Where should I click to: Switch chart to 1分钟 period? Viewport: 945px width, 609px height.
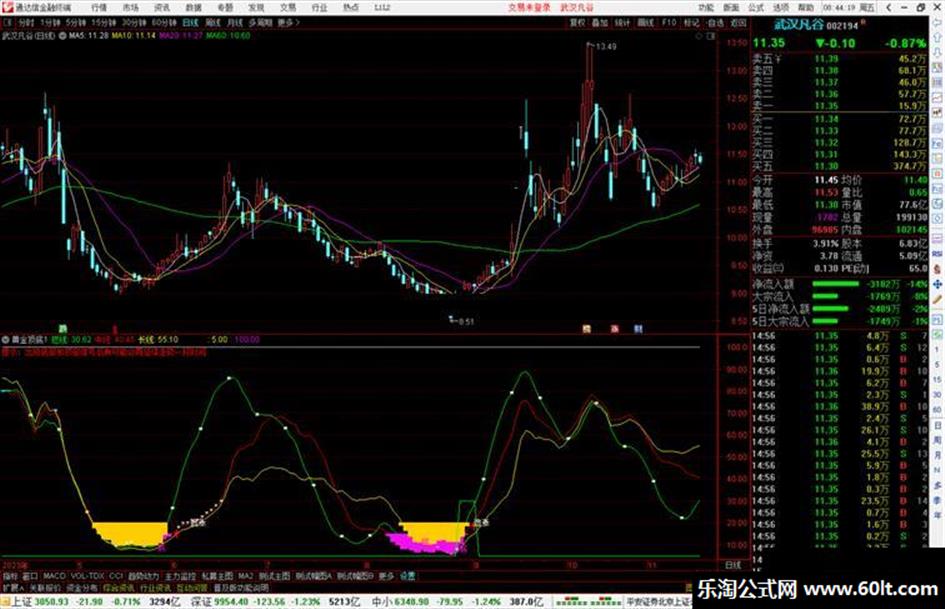50,22
